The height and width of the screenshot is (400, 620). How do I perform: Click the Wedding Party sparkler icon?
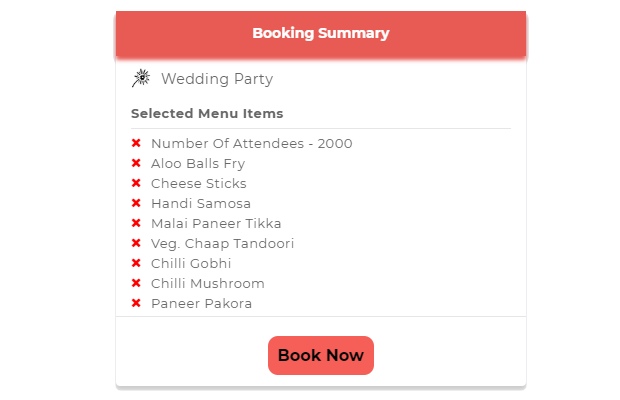(x=141, y=78)
